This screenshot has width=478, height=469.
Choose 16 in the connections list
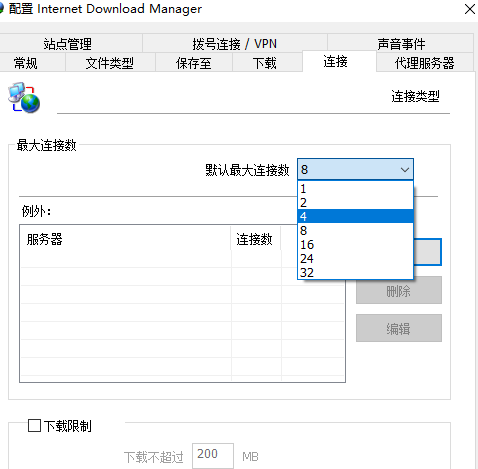(x=355, y=244)
